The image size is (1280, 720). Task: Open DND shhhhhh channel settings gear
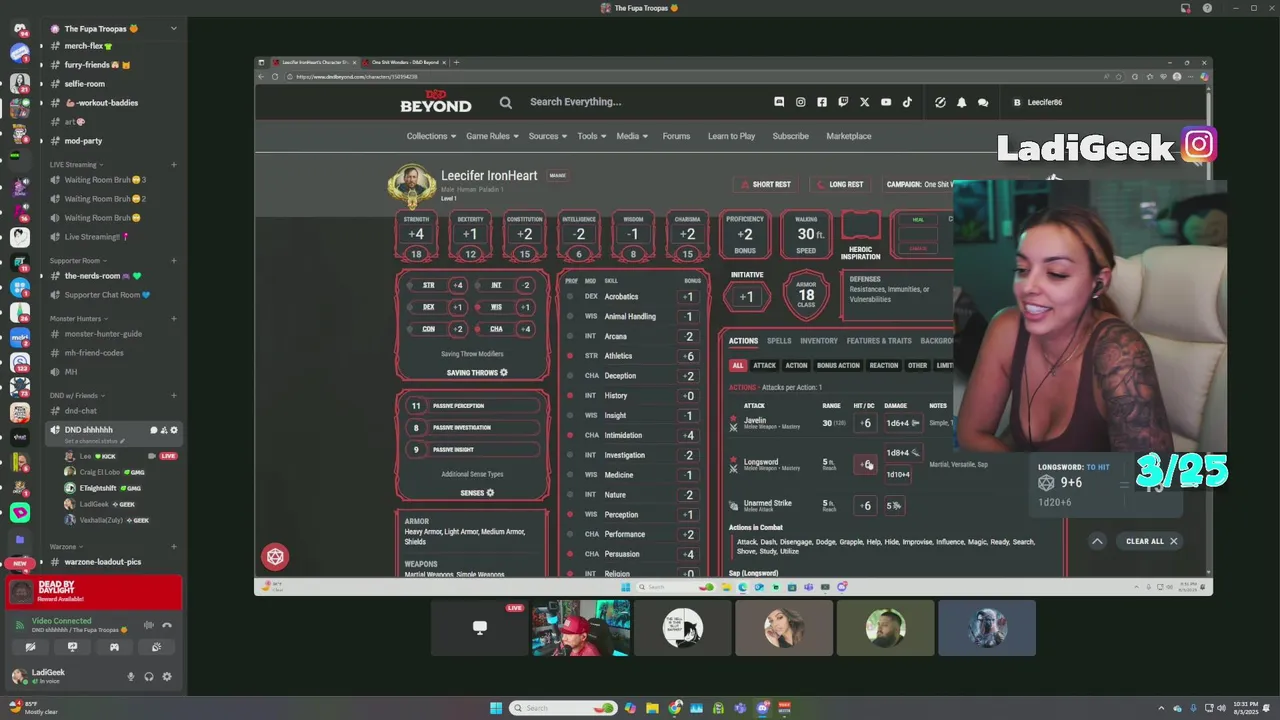(174, 430)
